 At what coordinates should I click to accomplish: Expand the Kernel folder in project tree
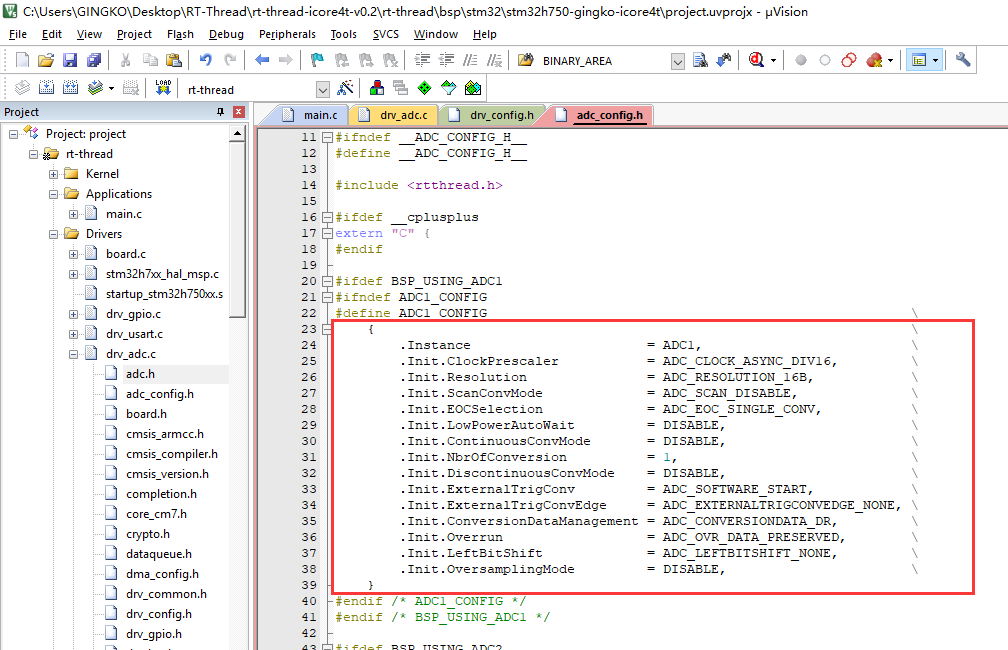pyautogui.click(x=53, y=174)
